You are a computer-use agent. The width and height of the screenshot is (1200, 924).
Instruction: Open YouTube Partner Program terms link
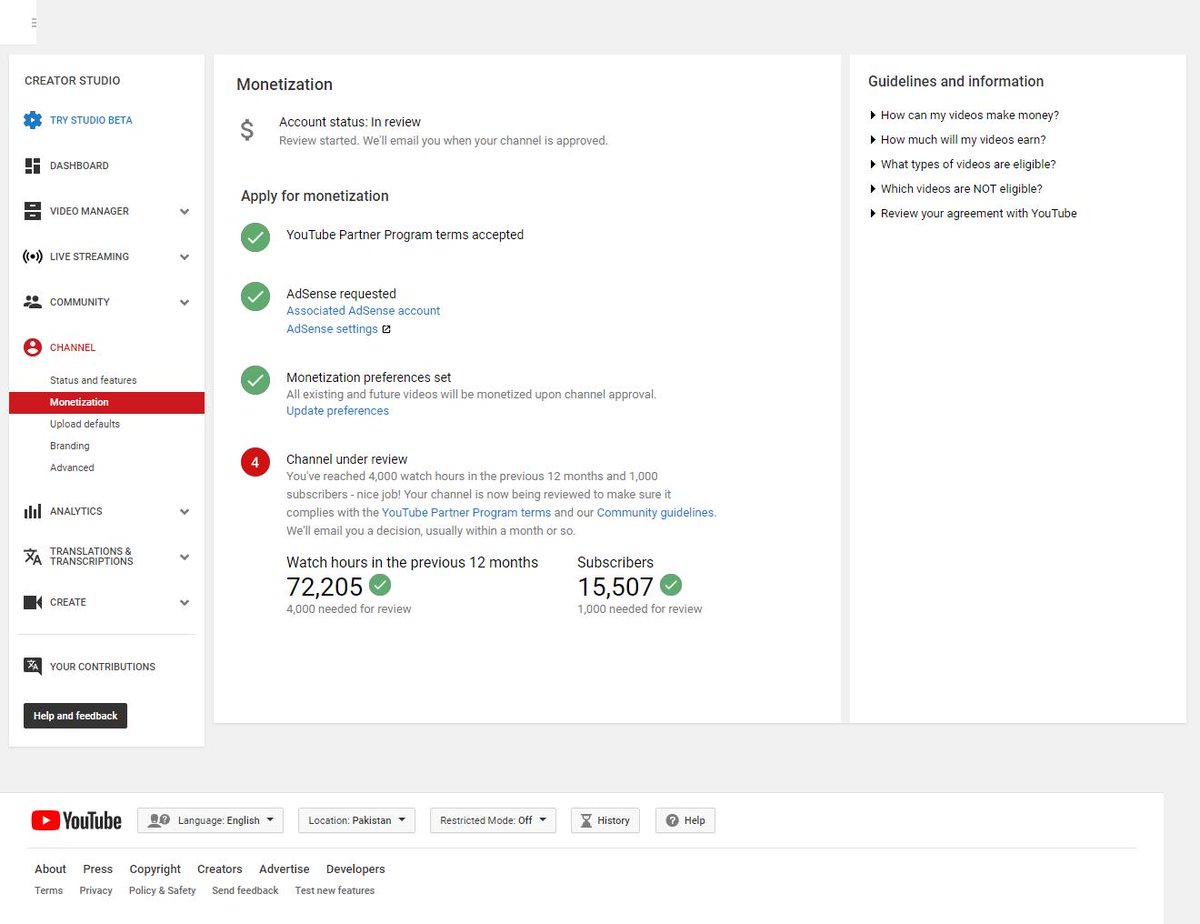466,512
